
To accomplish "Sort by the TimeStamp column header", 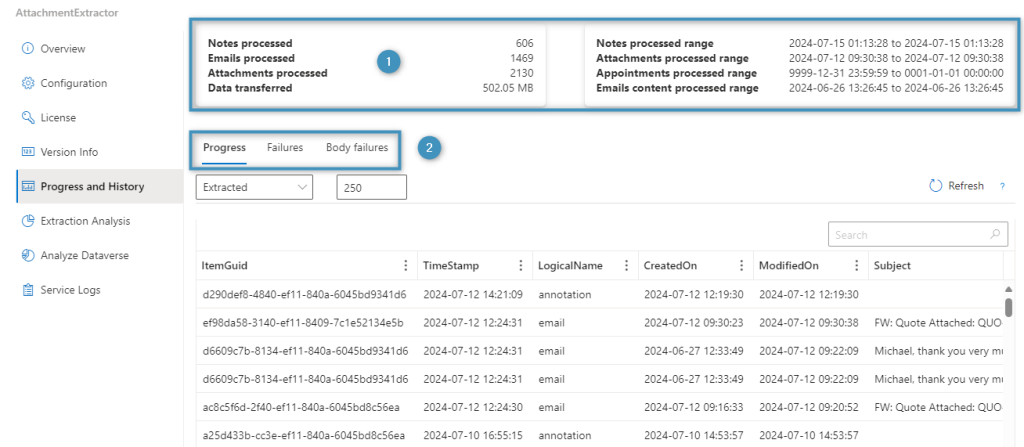I will click(x=451, y=266).
